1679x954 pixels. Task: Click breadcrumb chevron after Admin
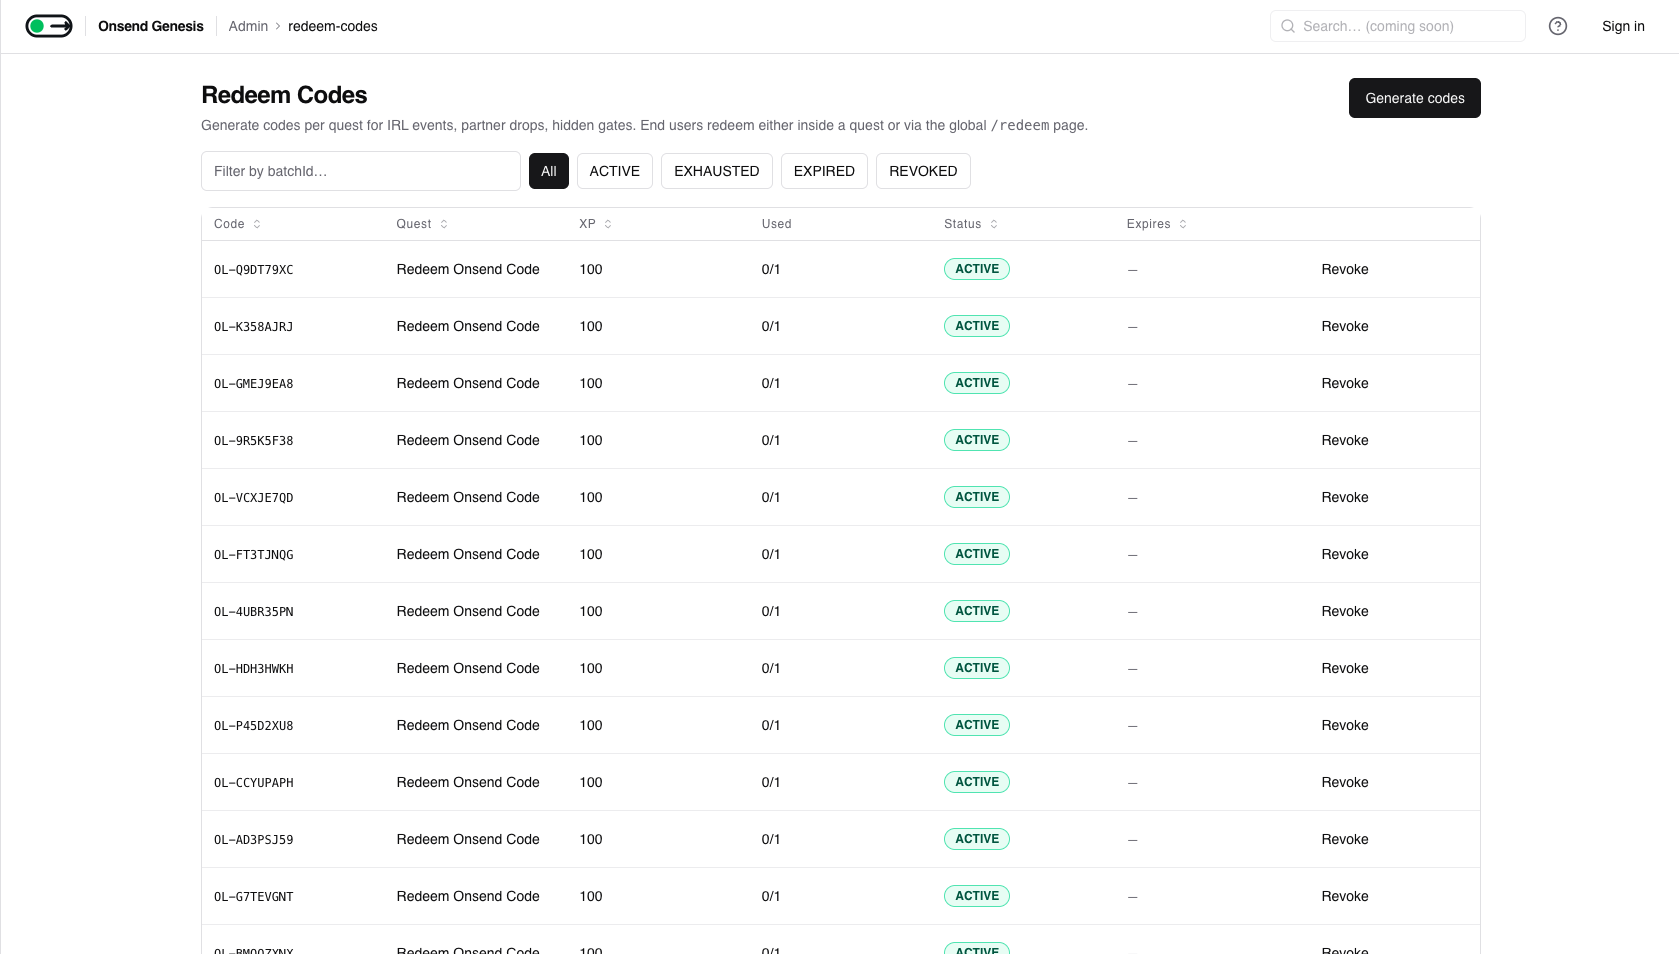(278, 26)
